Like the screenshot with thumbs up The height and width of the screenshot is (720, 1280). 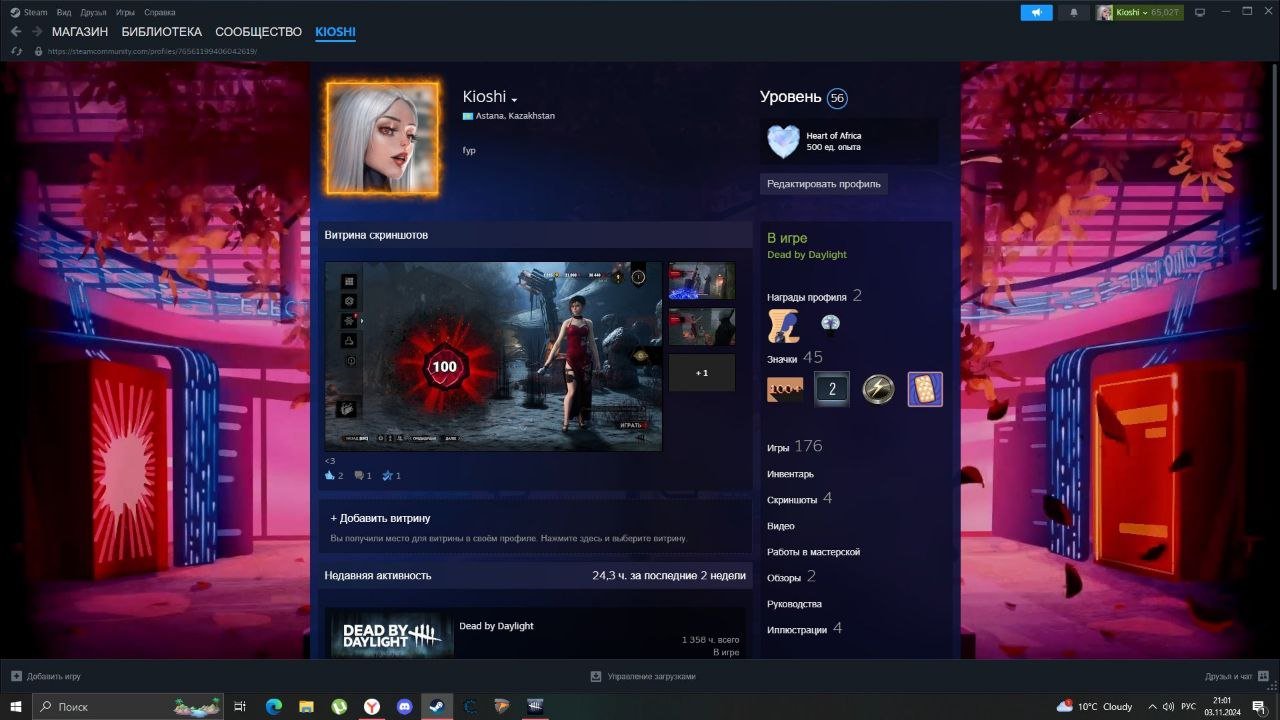point(330,475)
